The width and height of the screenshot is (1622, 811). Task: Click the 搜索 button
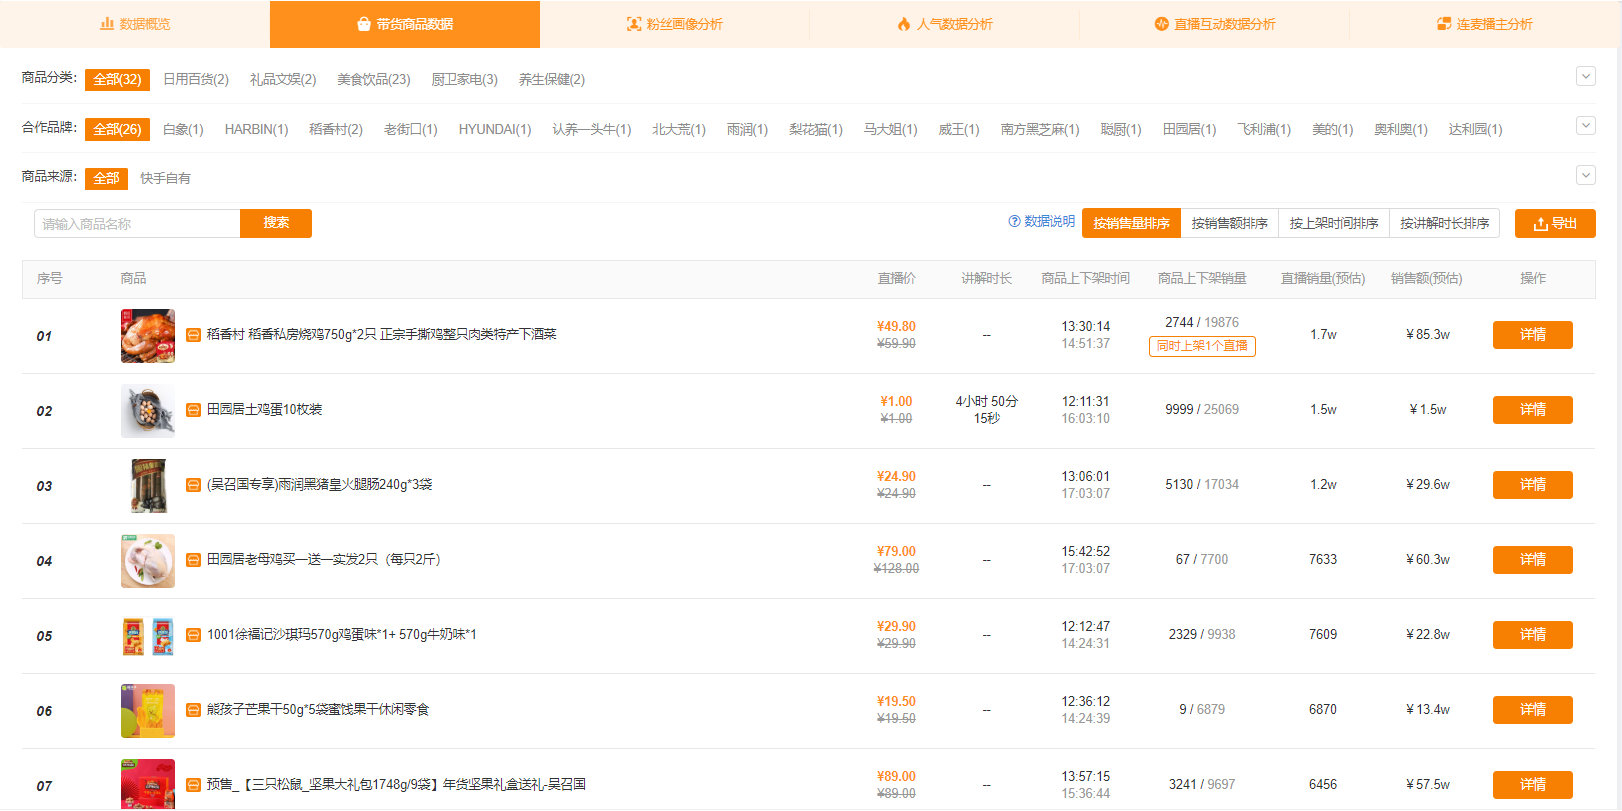pyautogui.click(x=276, y=223)
